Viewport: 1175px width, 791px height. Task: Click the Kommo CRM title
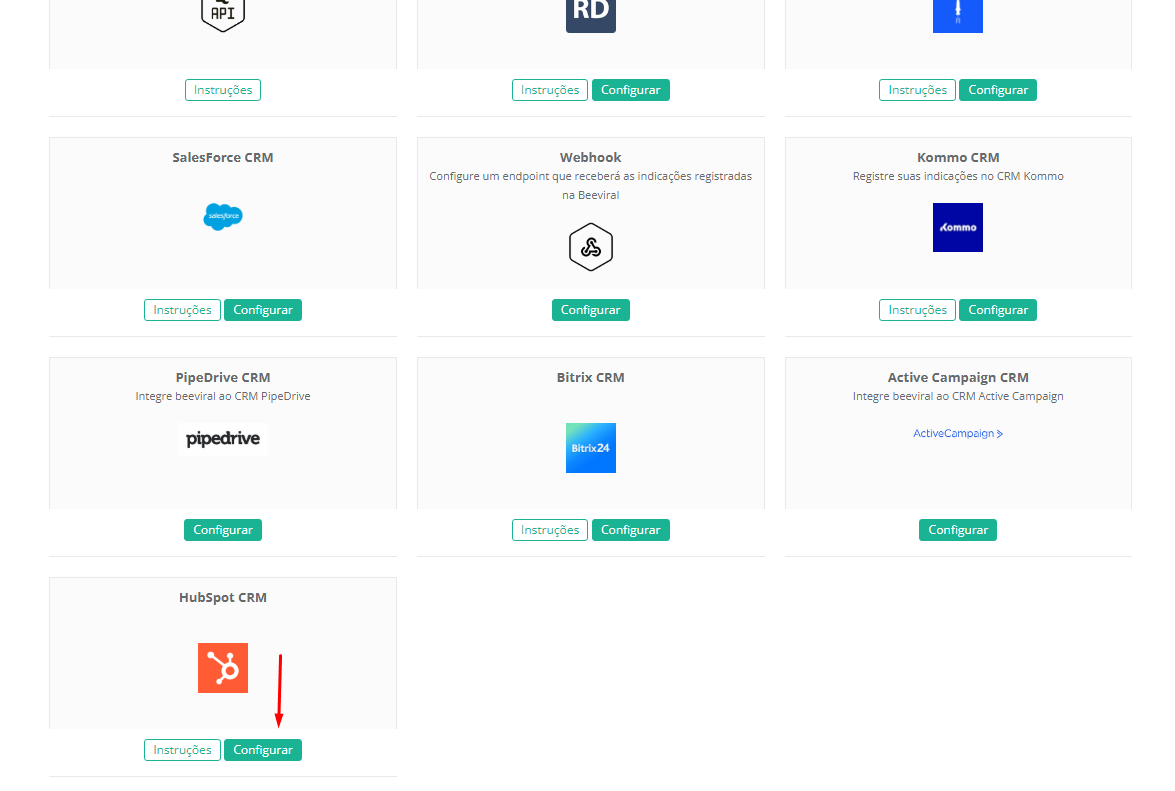pyautogui.click(x=958, y=157)
